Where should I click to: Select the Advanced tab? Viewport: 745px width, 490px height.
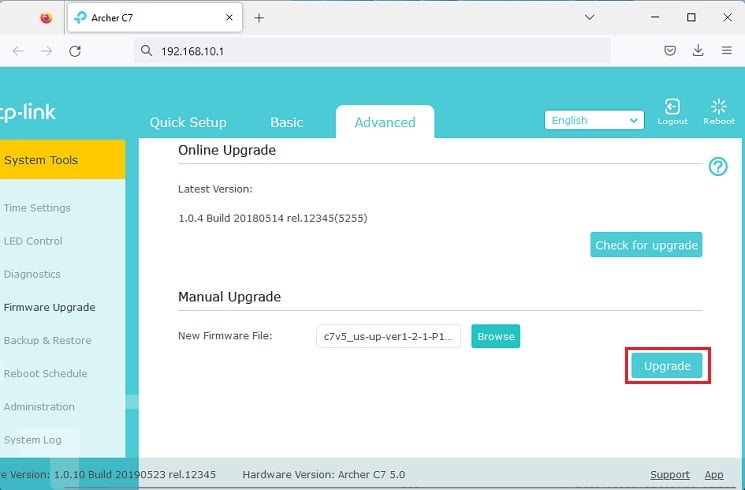point(385,123)
